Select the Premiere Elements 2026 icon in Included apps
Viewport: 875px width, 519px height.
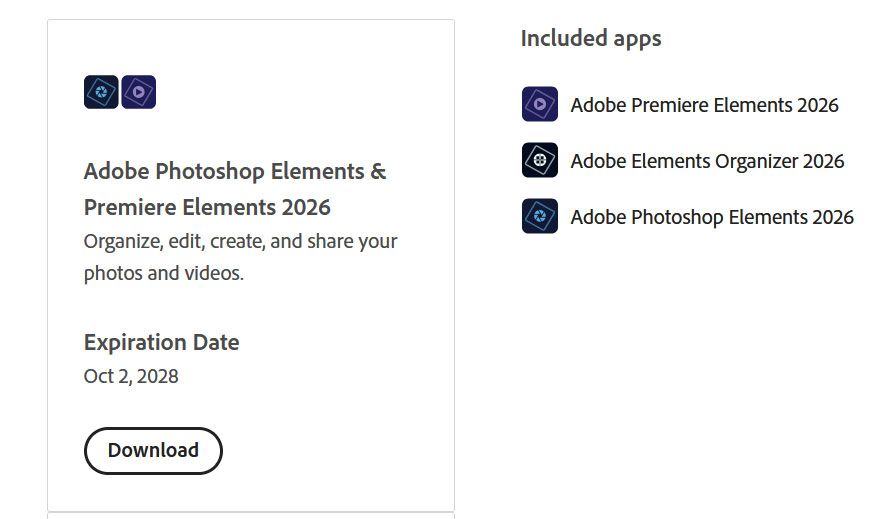[540, 104]
